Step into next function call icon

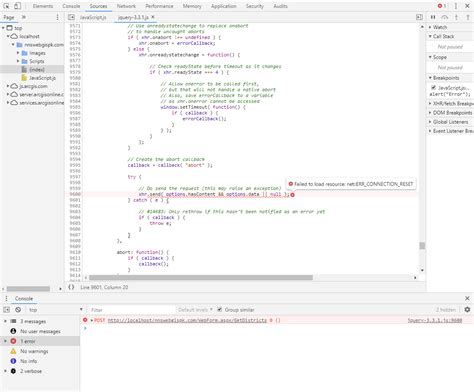(x=456, y=17)
